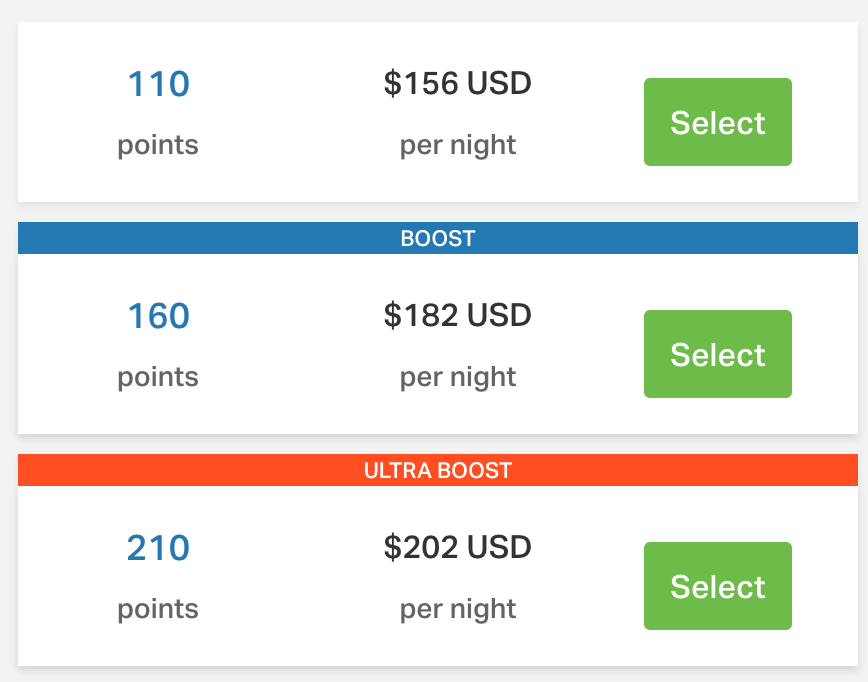Click 'points' label below 210
This screenshot has width=868, height=682.
point(157,609)
